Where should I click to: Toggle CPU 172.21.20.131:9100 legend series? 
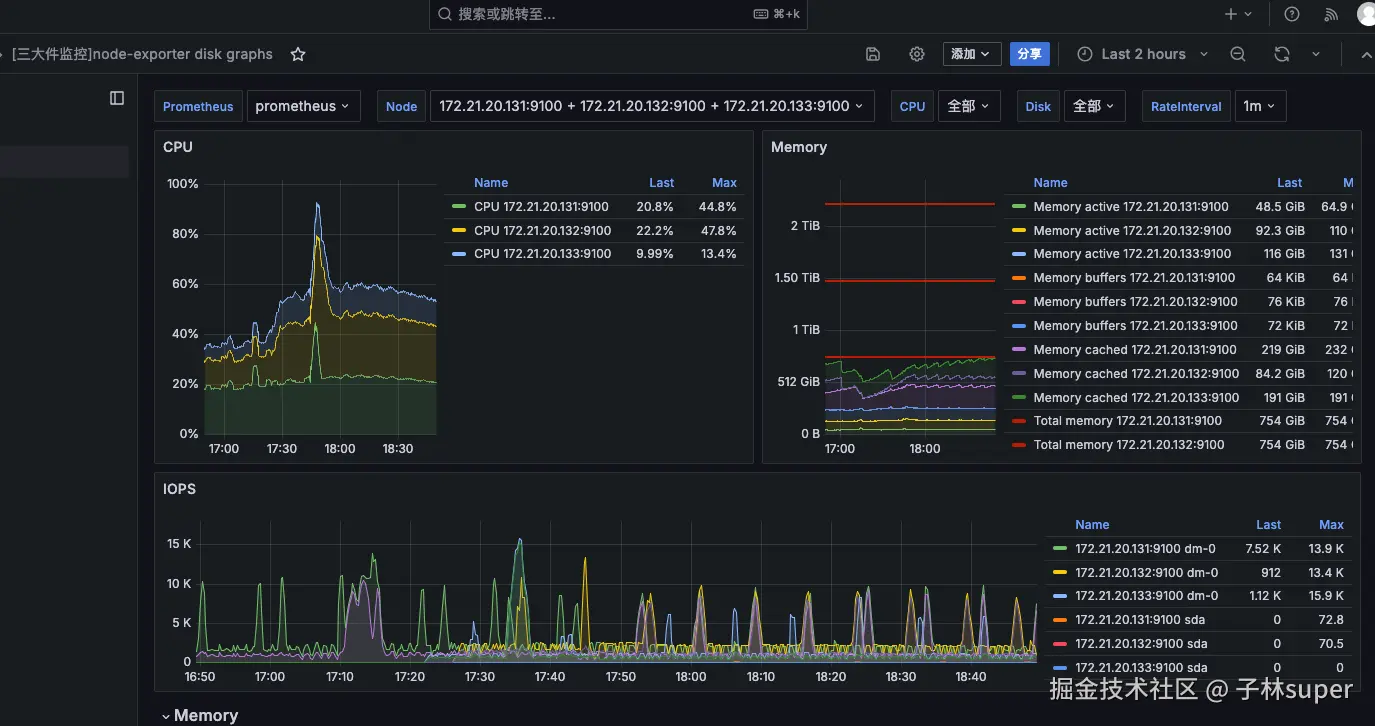[x=541, y=207]
